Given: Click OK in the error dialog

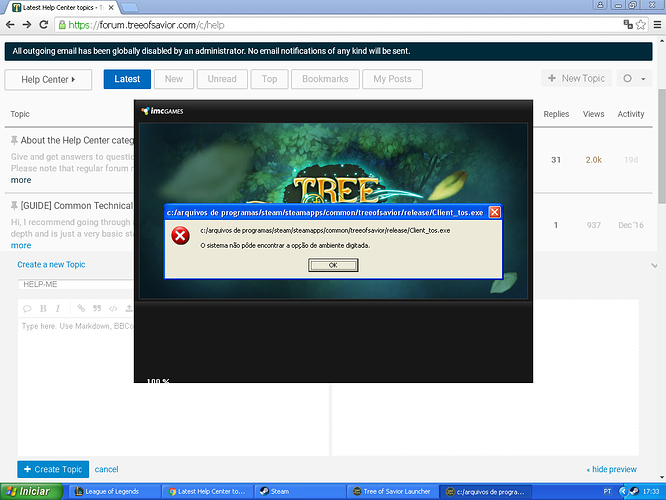Looking at the screenshot, I should tap(333, 265).
